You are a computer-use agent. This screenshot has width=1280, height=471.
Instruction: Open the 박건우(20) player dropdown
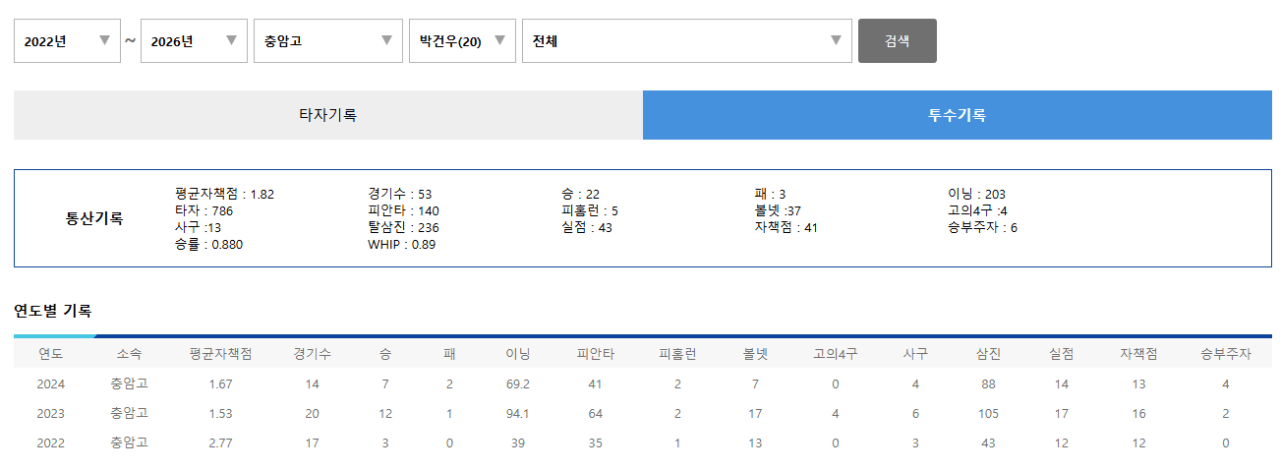tap(463, 41)
